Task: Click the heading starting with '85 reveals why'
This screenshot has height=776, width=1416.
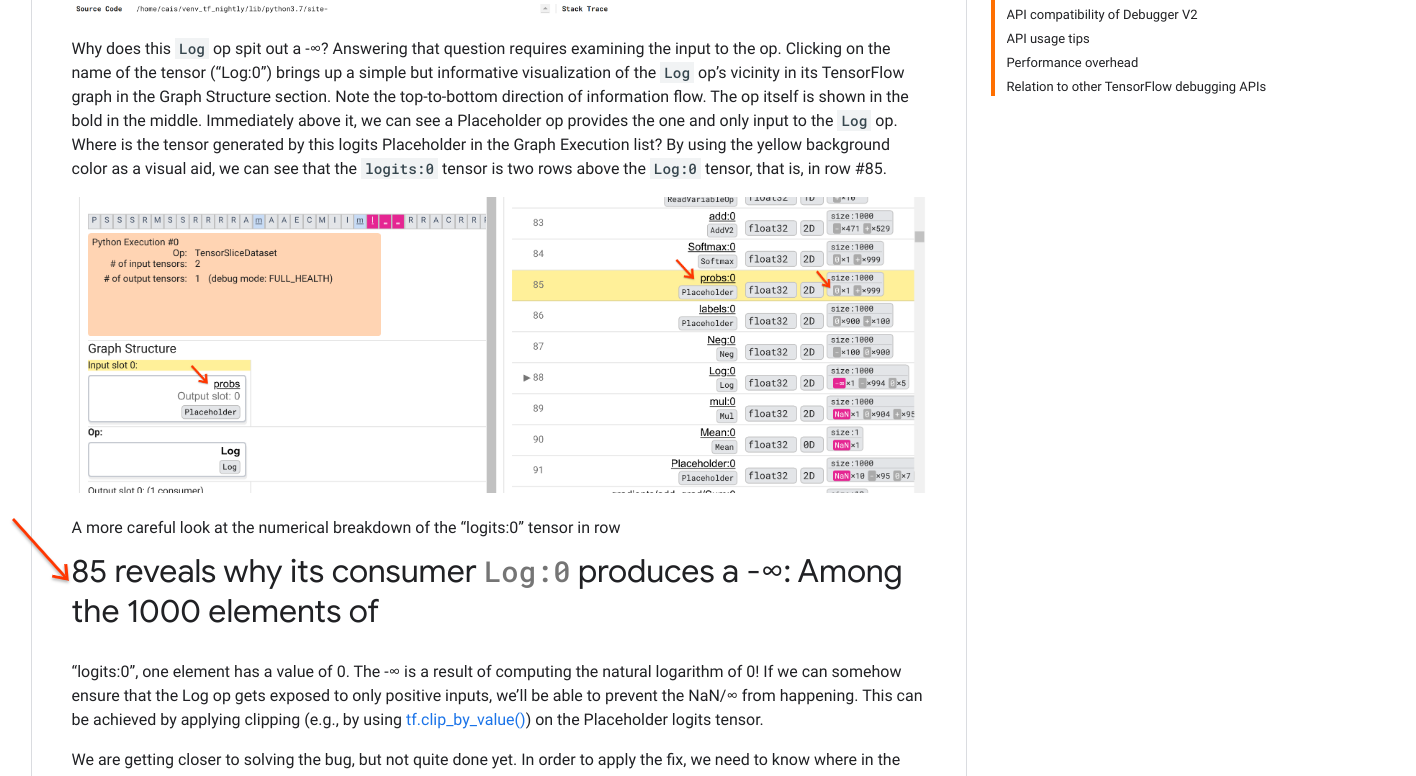Action: (487, 591)
